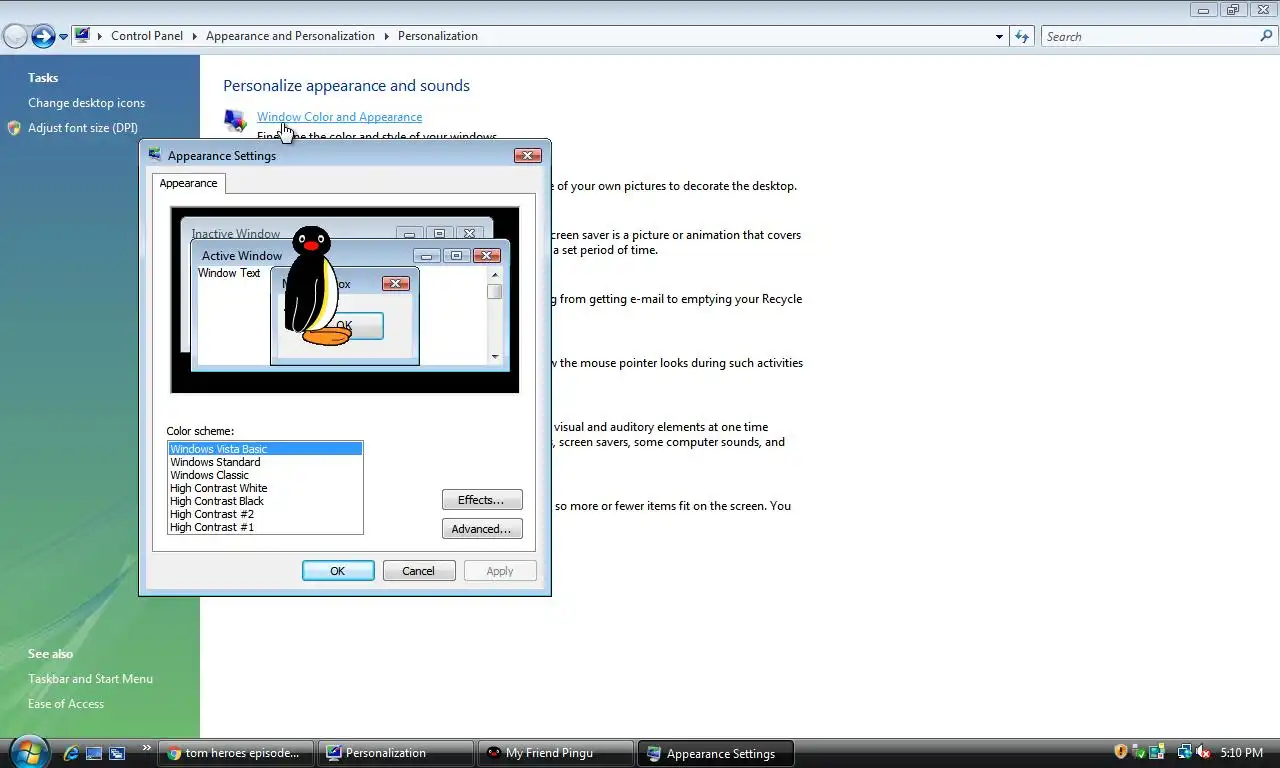
Task: Confirm with OK in Appearance Settings
Action: [x=338, y=571]
